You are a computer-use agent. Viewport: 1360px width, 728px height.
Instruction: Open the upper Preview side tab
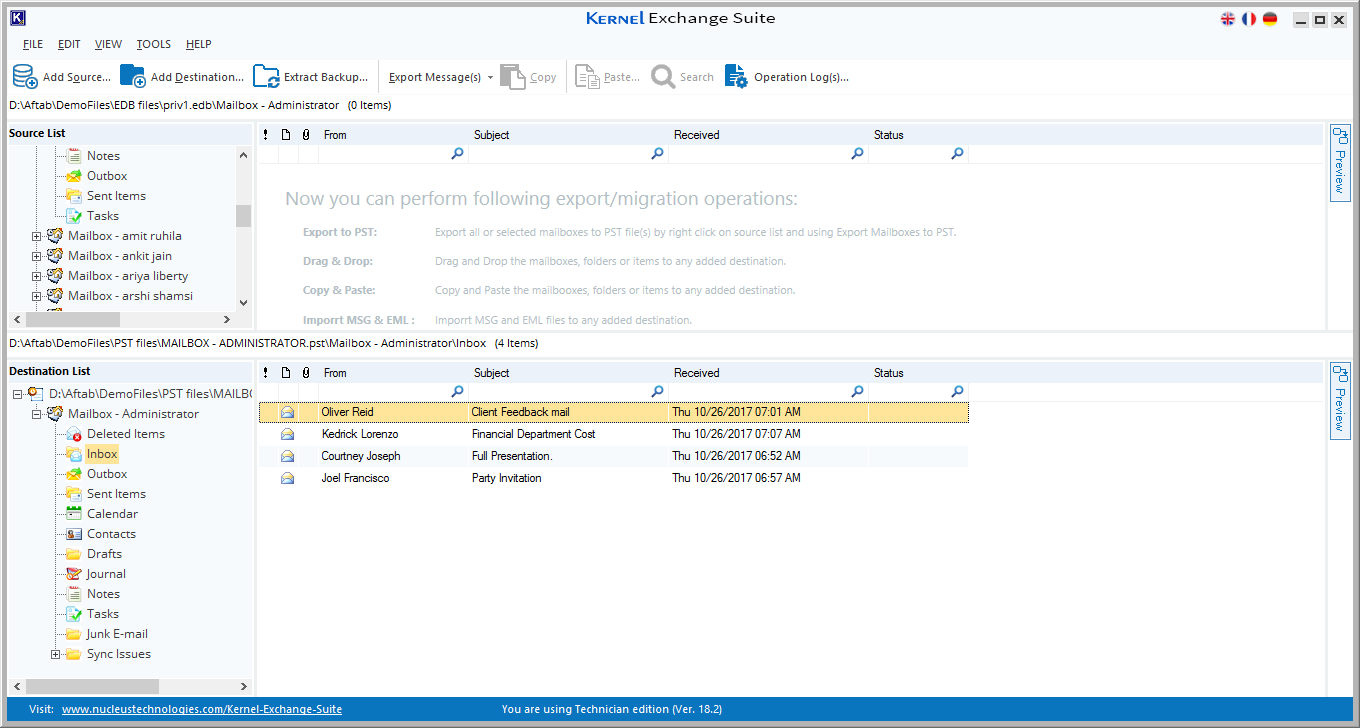pyautogui.click(x=1341, y=163)
